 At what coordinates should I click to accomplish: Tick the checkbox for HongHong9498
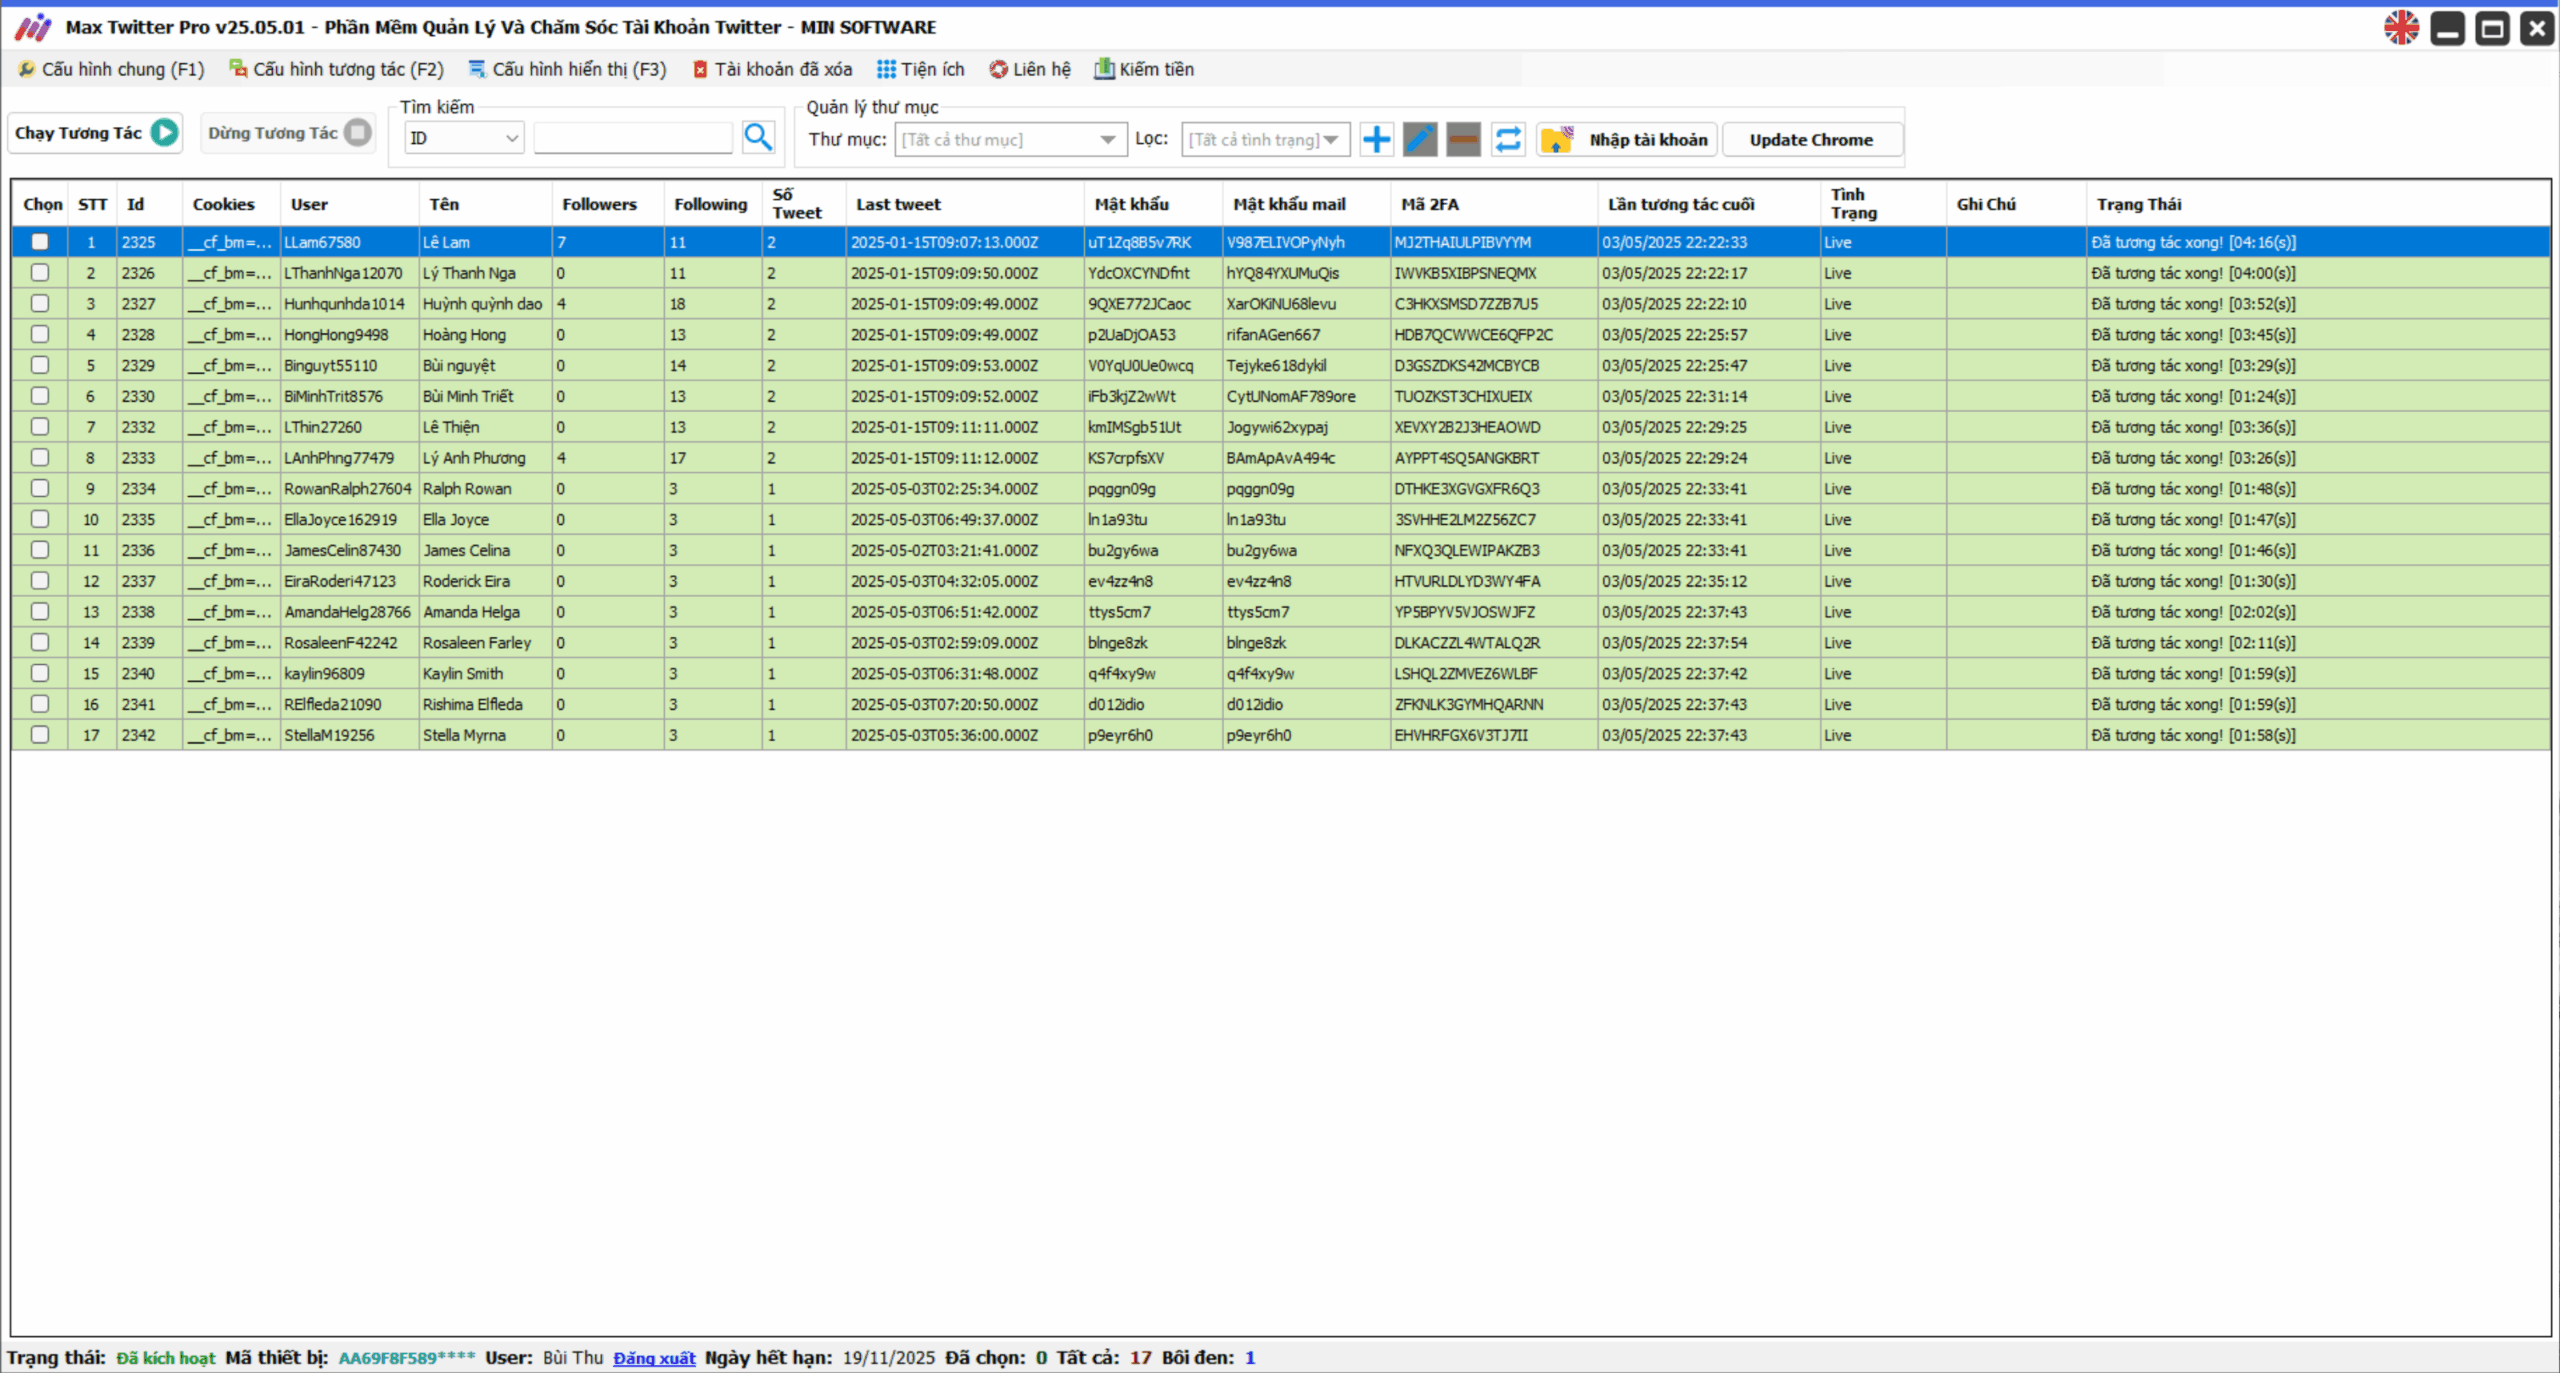coord(40,334)
